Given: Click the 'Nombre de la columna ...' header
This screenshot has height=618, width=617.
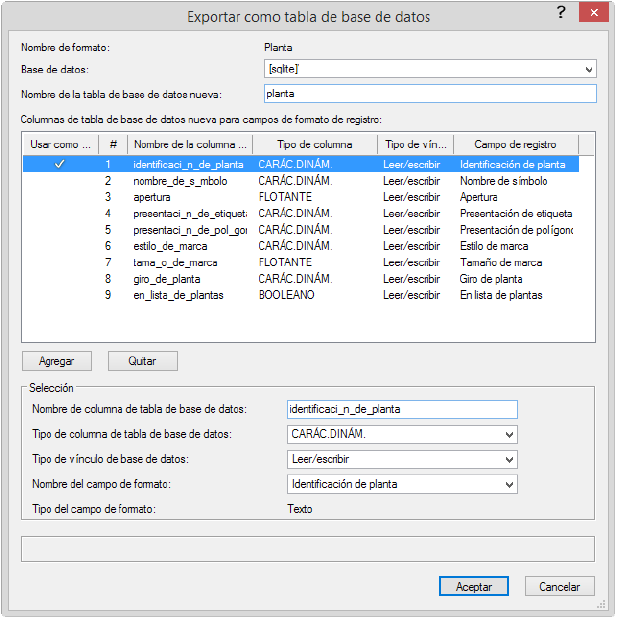Looking at the screenshot, I should 190,144.
